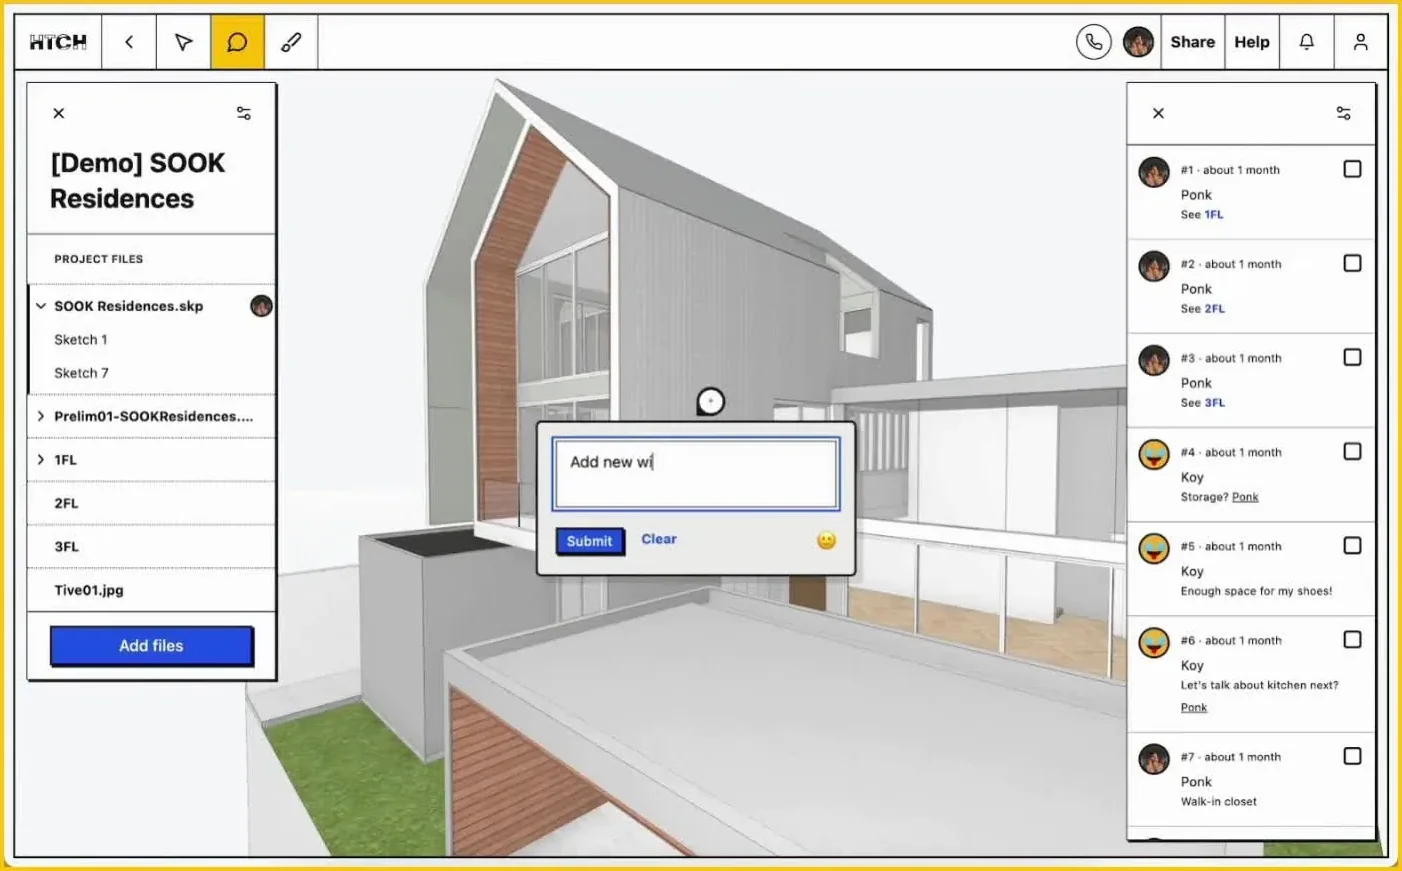Open notifications bell
This screenshot has width=1402, height=871.
(x=1306, y=42)
